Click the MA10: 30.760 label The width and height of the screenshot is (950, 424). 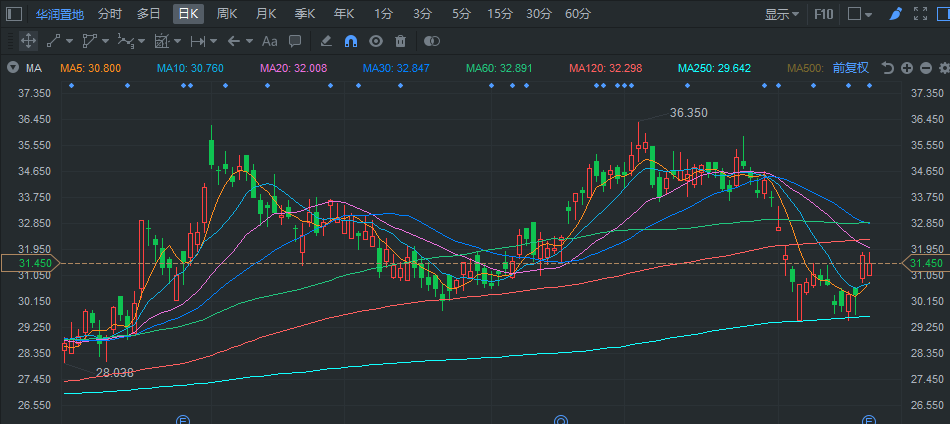(190, 68)
